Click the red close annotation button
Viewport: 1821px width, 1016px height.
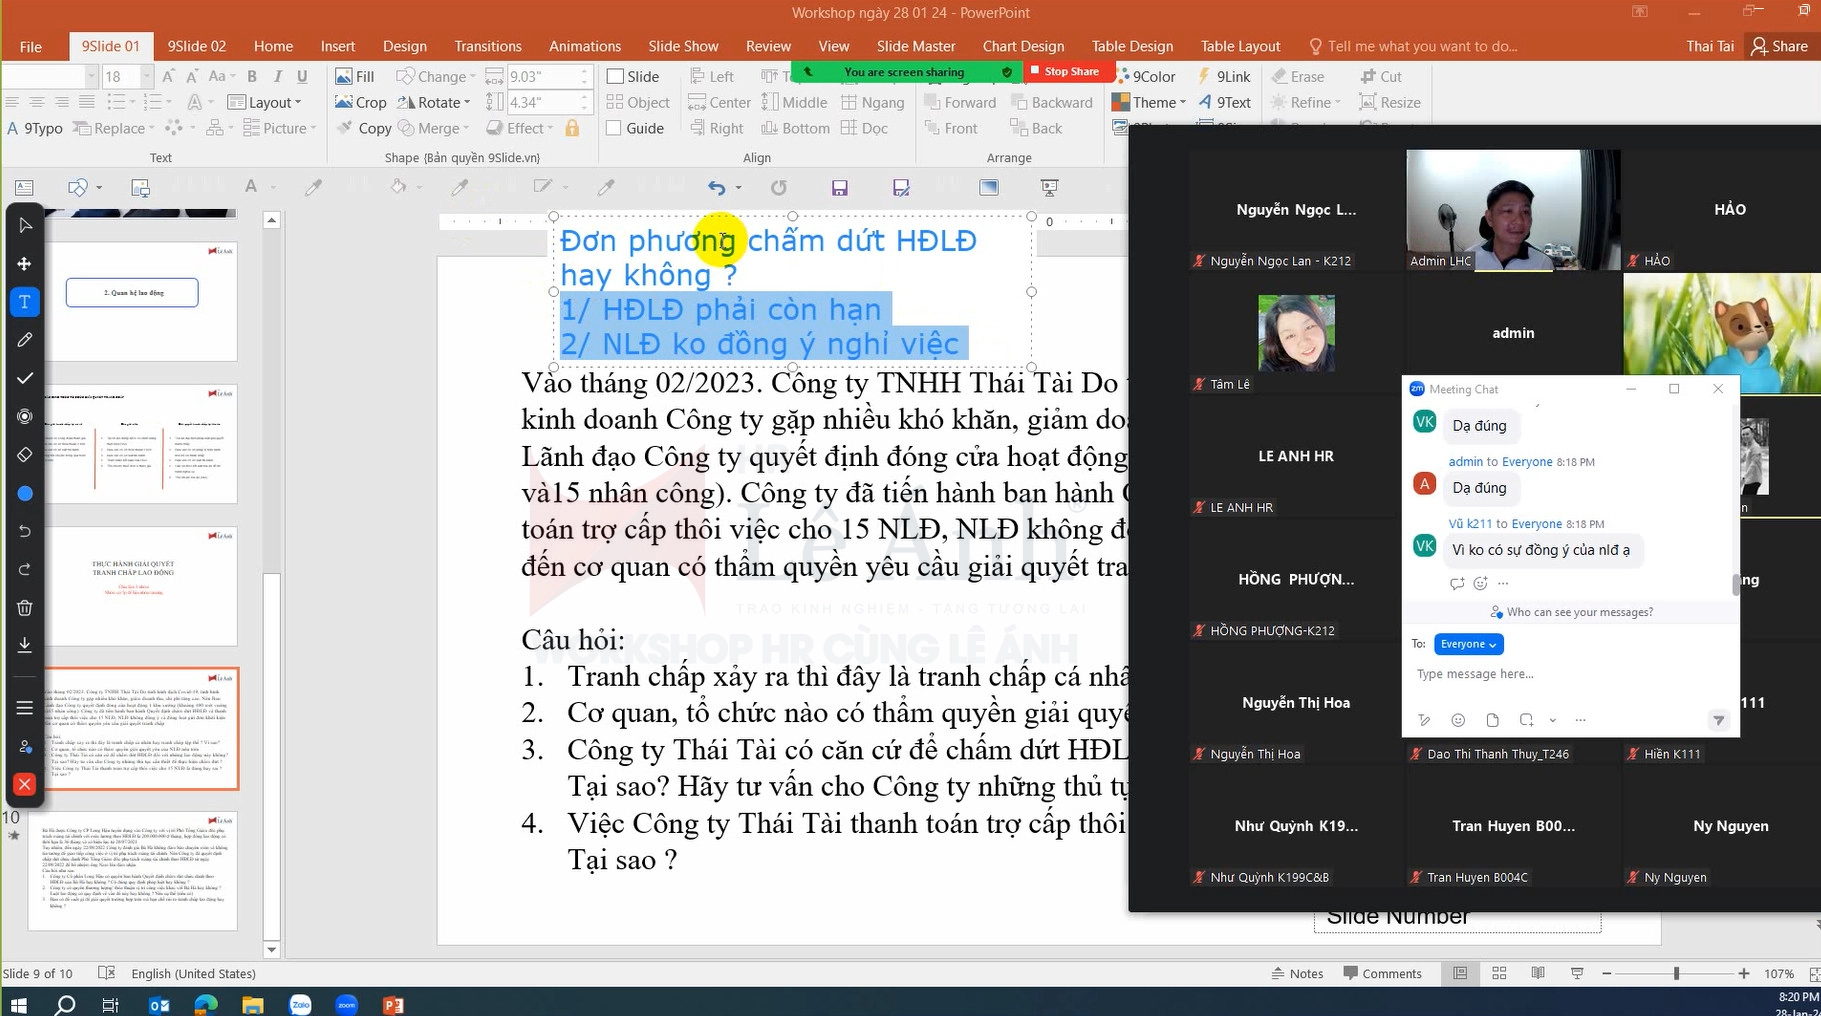coord(25,785)
